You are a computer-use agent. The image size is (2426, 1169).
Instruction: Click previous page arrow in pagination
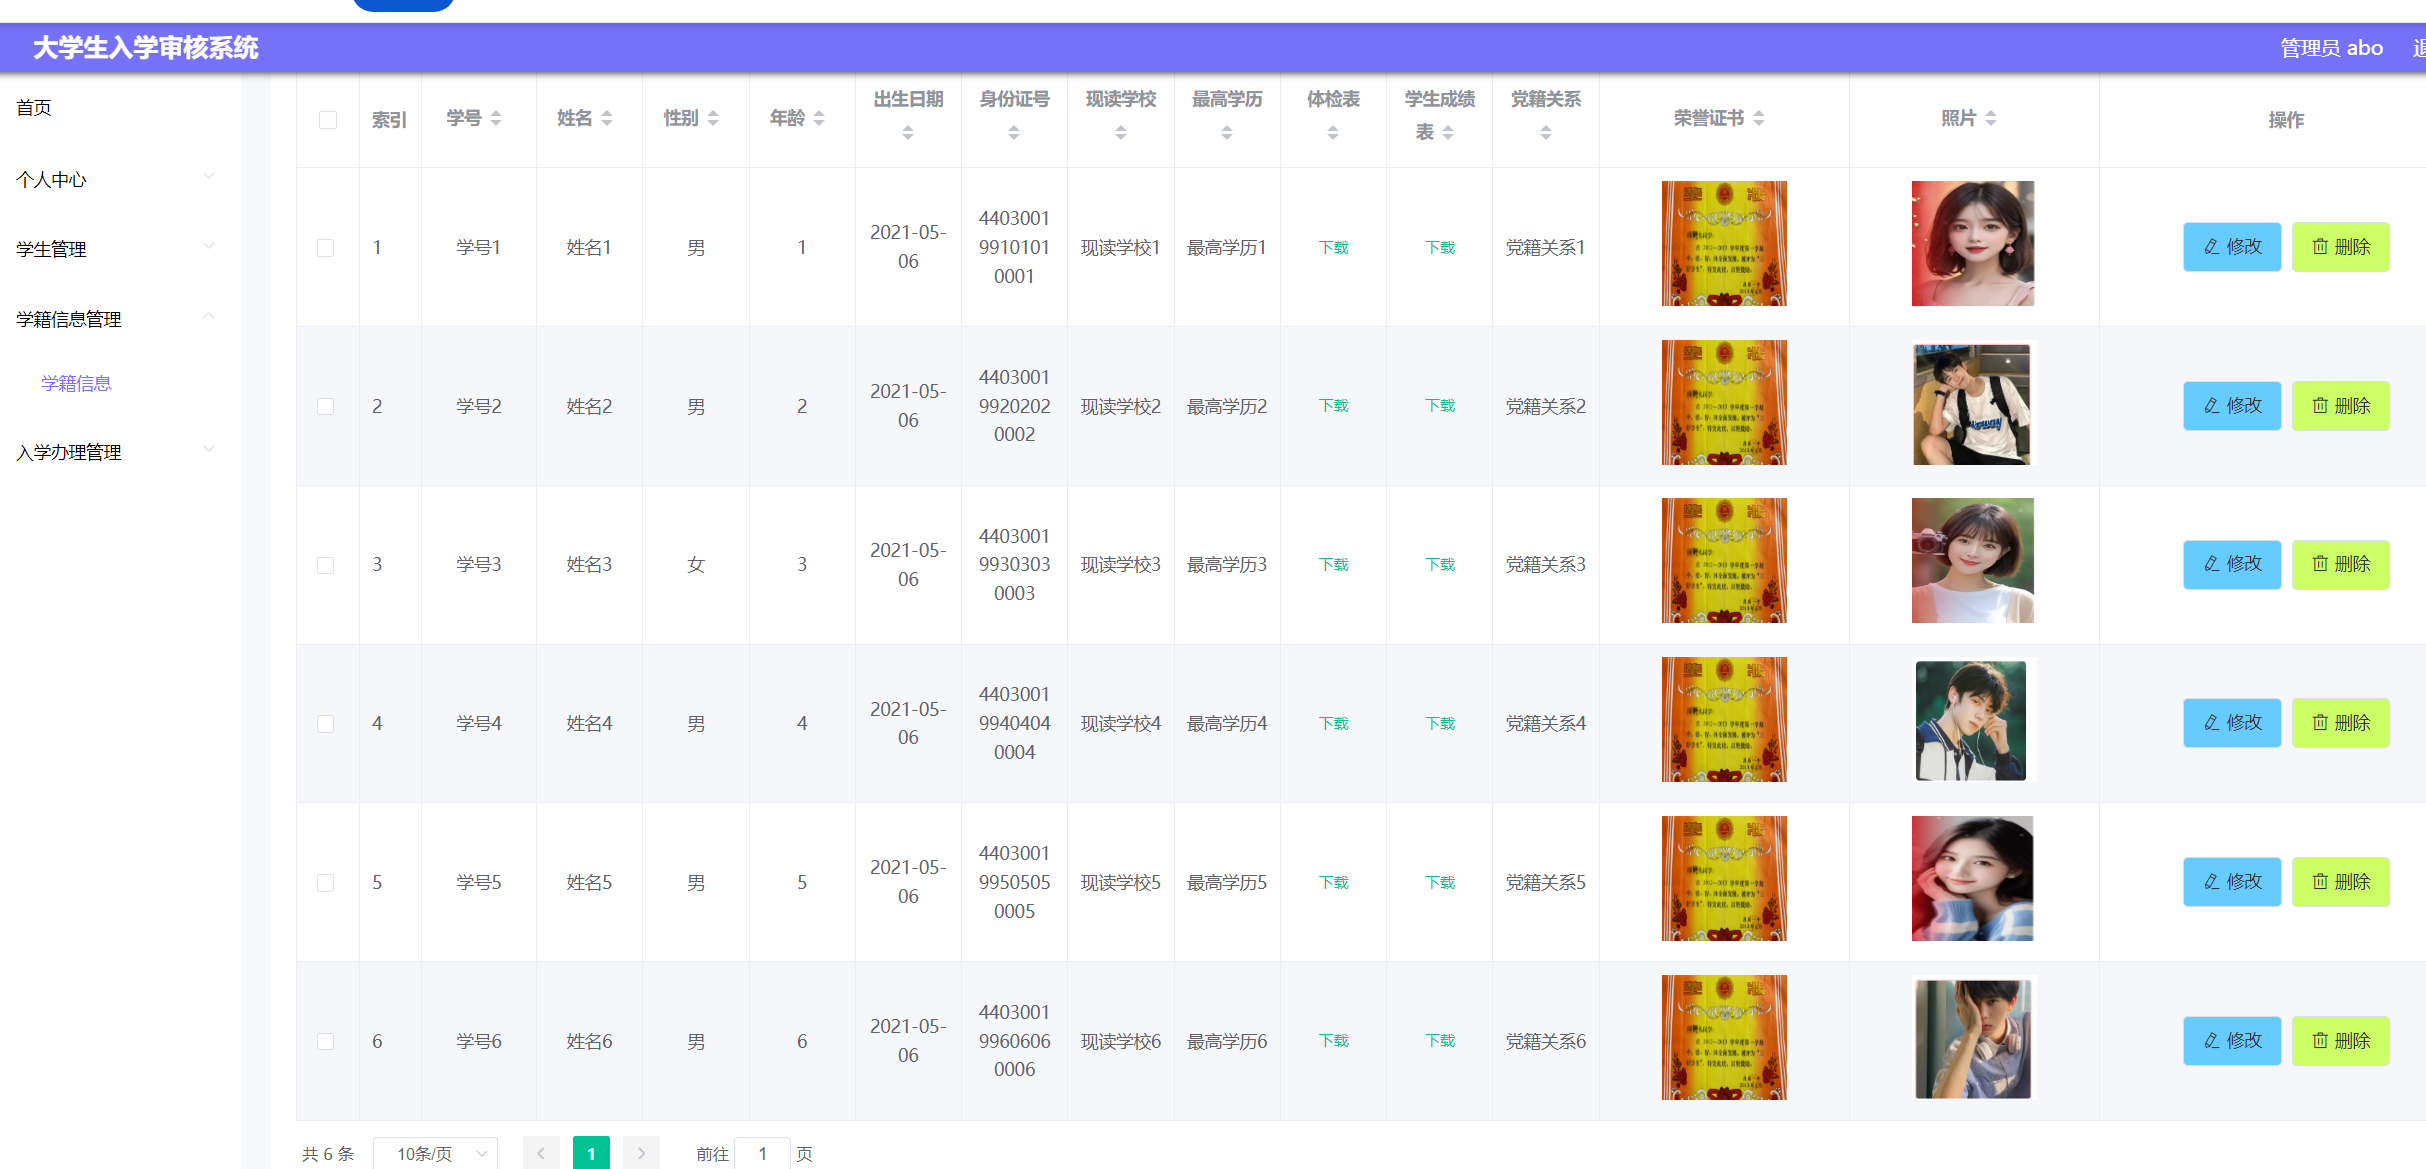[x=541, y=1153]
